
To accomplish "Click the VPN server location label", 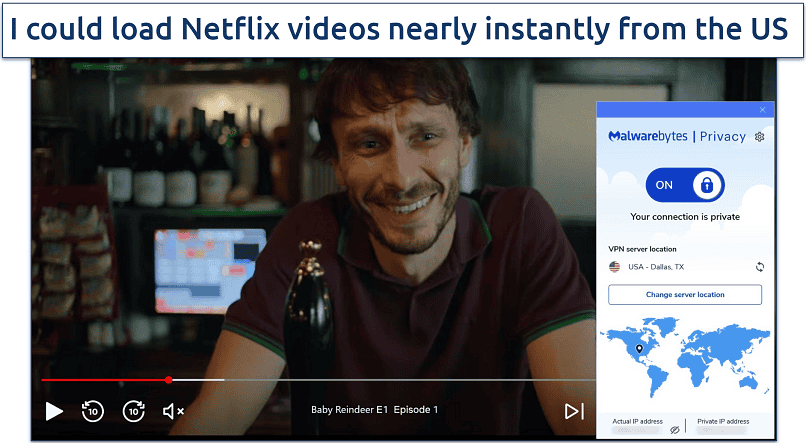I will pyautogui.click(x=643, y=249).
